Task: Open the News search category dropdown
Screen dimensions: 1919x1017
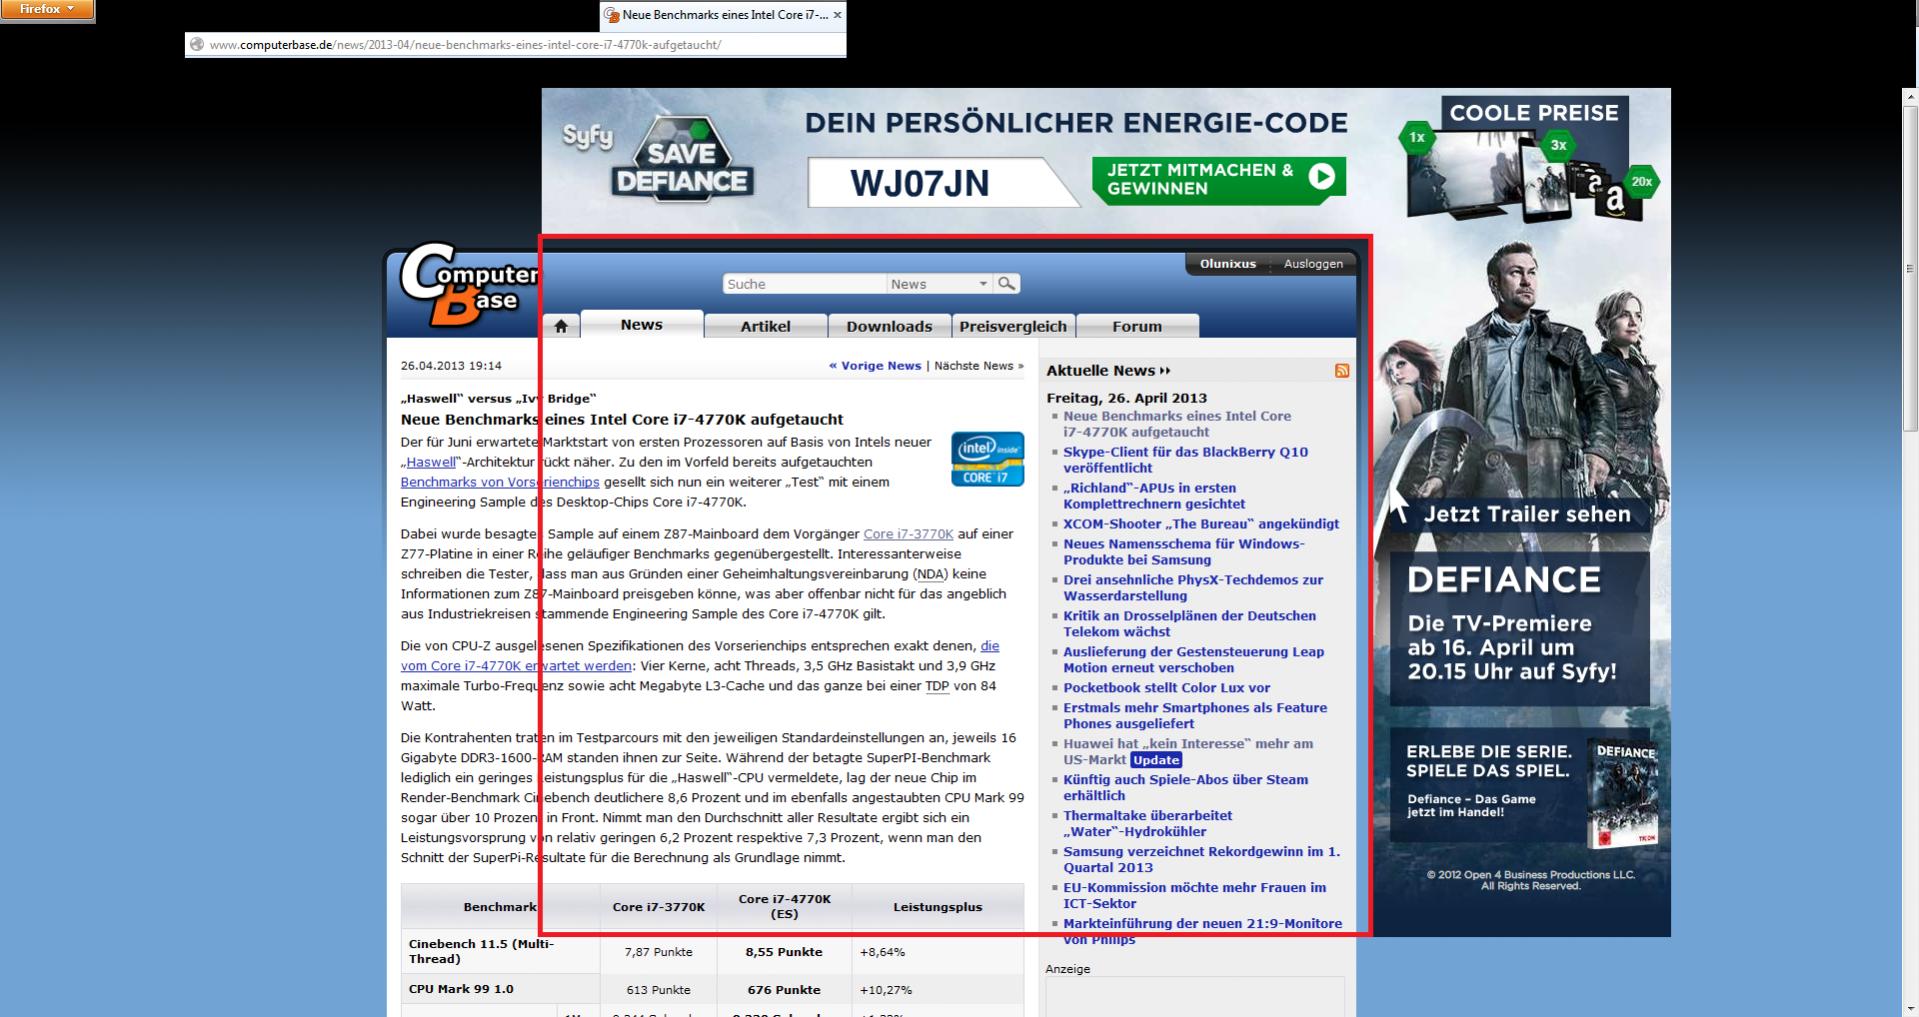Action: pyautogui.click(x=938, y=284)
